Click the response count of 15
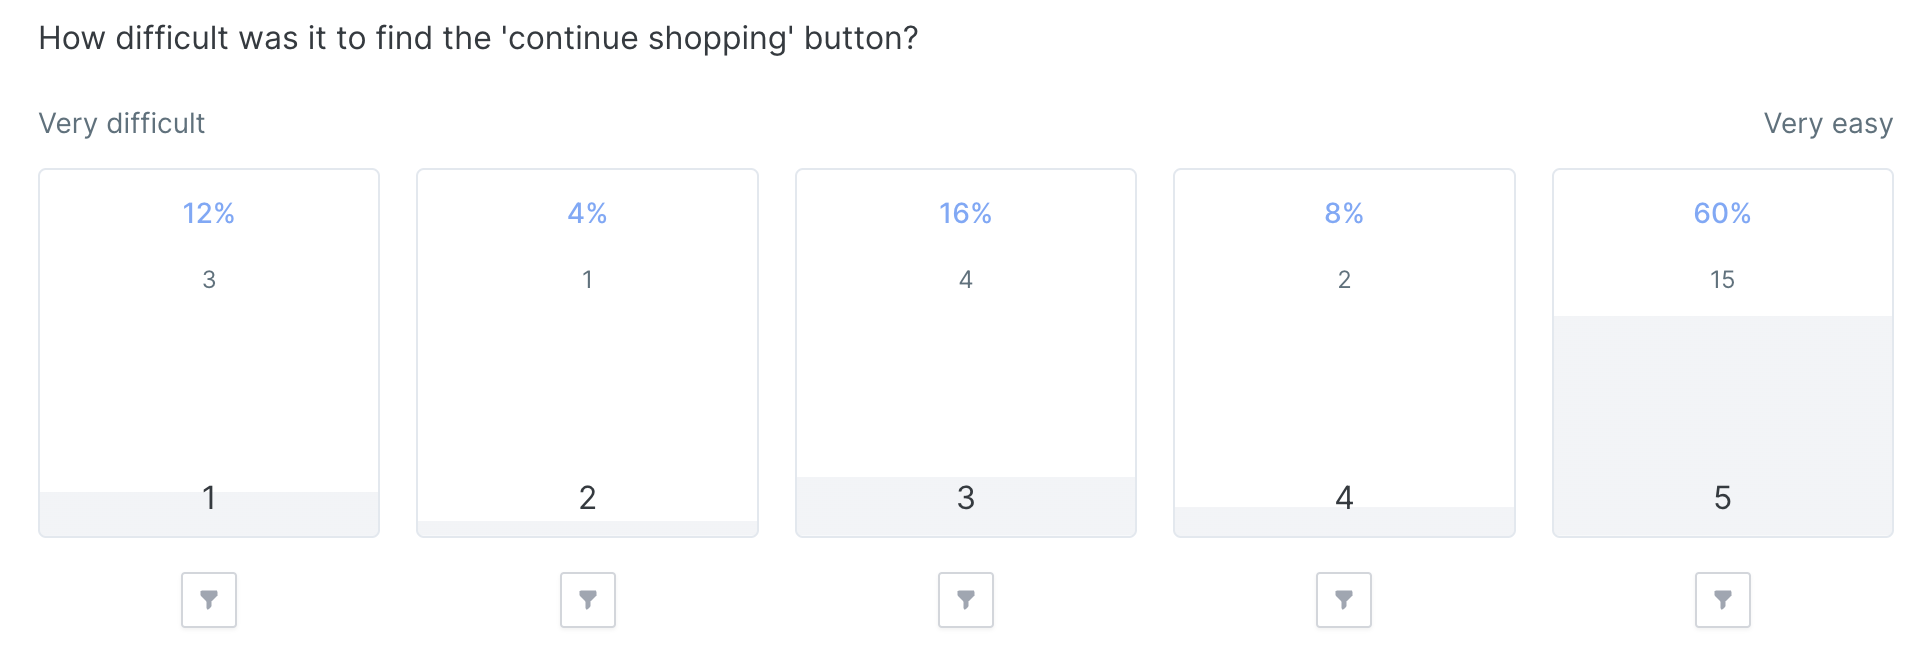 [x=1722, y=280]
